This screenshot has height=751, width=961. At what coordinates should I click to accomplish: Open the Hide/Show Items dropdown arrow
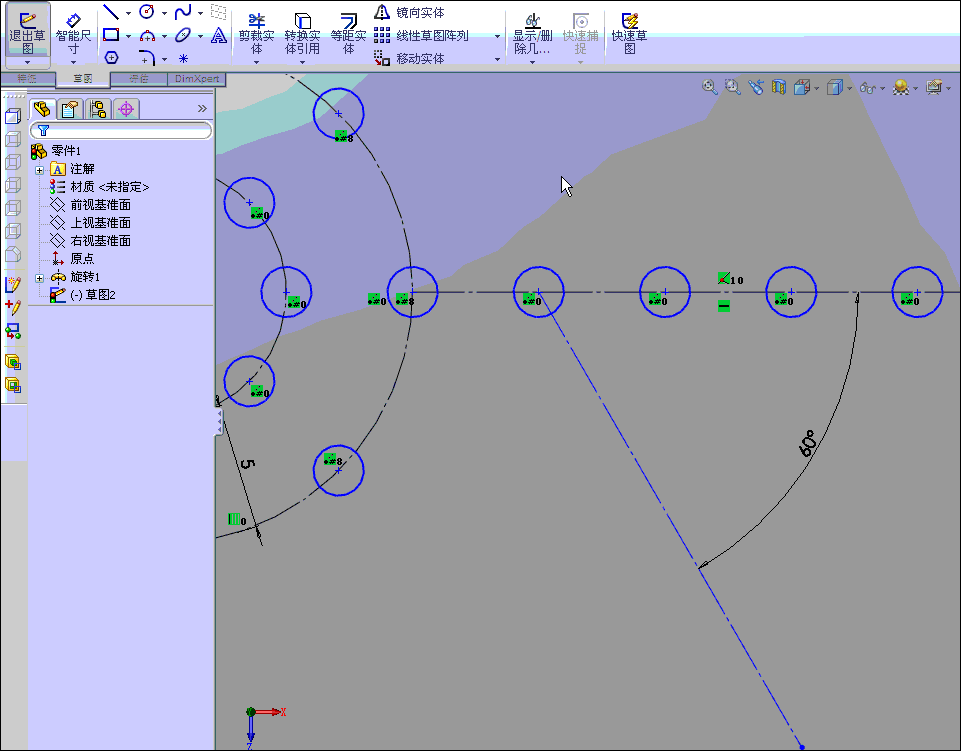883,89
